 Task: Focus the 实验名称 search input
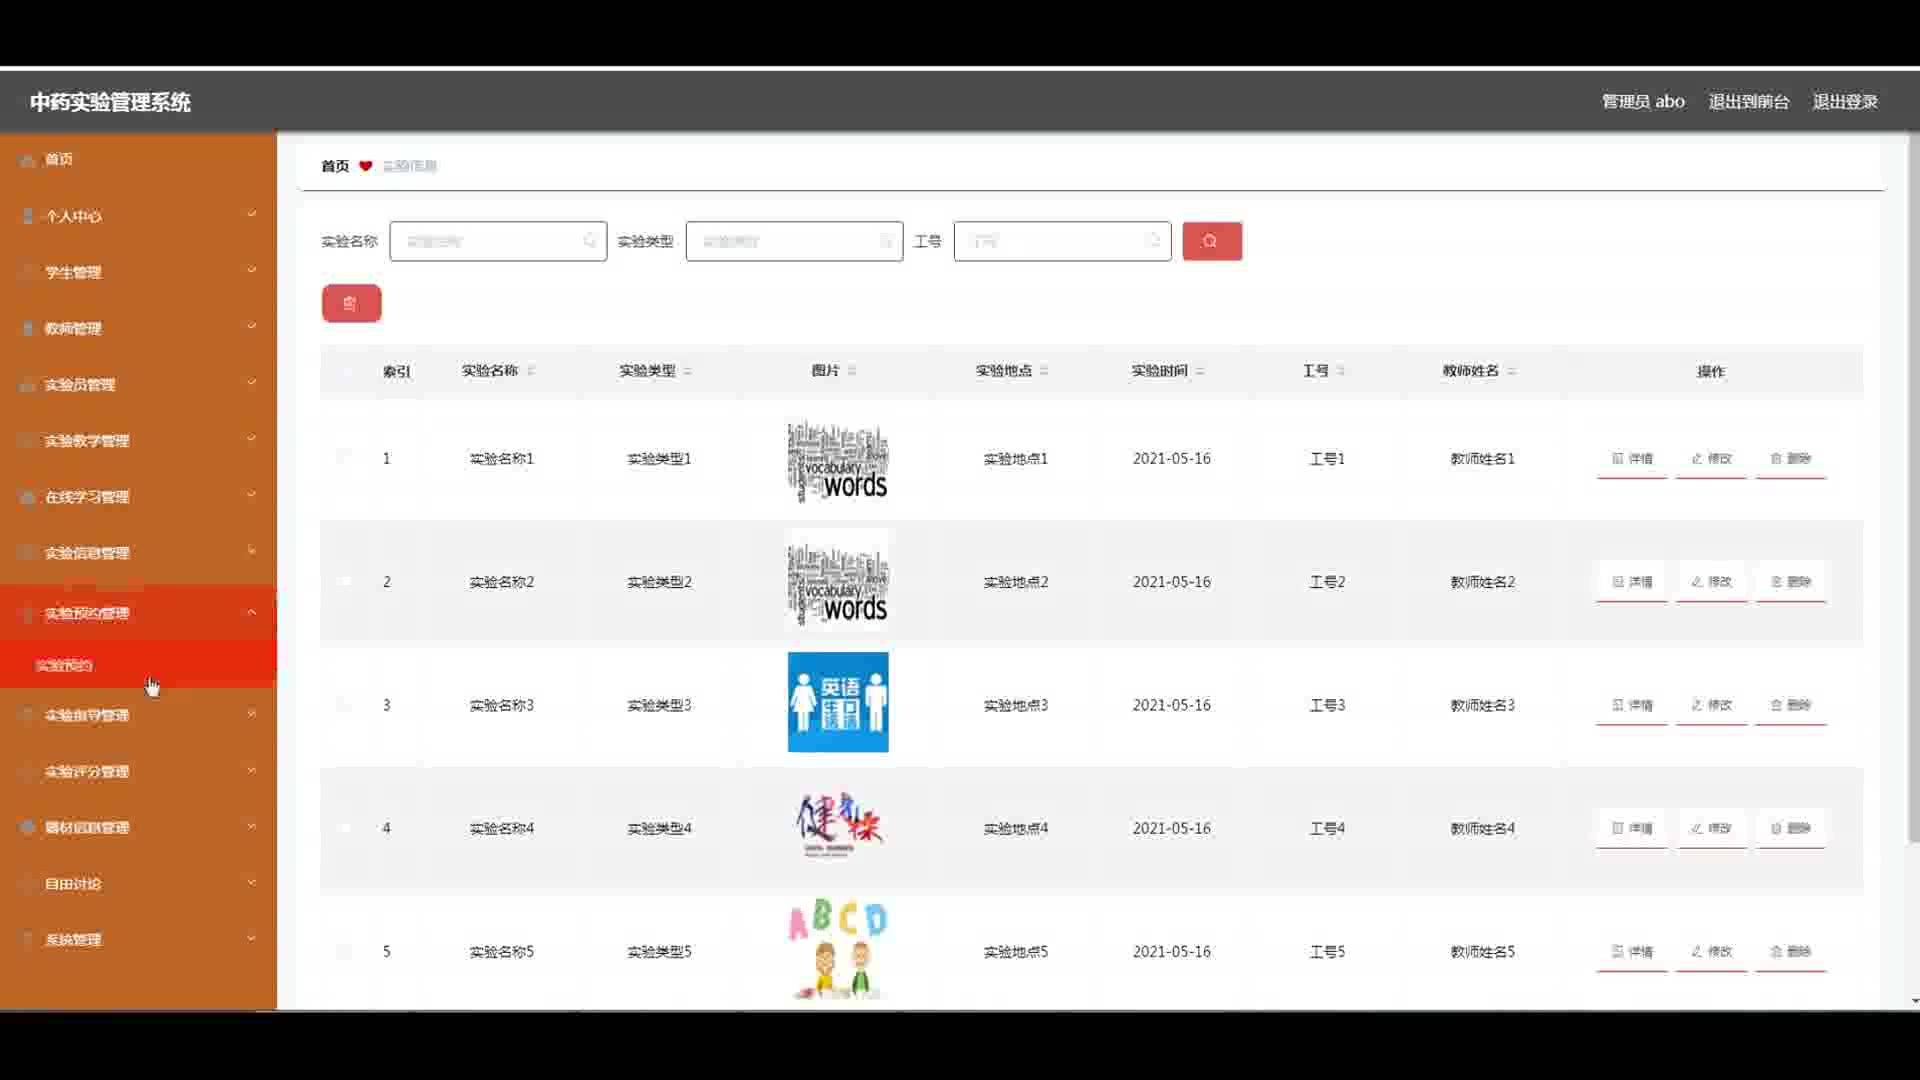point(498,241)
